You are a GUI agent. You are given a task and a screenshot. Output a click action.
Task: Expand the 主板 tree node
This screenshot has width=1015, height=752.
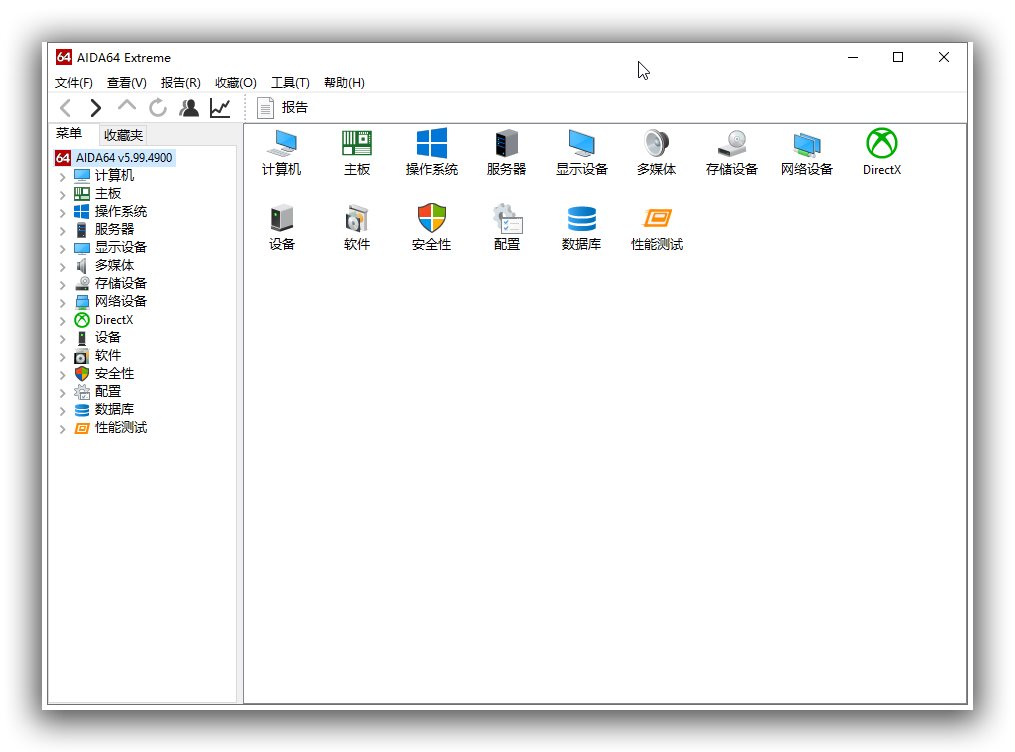(63, 193)
